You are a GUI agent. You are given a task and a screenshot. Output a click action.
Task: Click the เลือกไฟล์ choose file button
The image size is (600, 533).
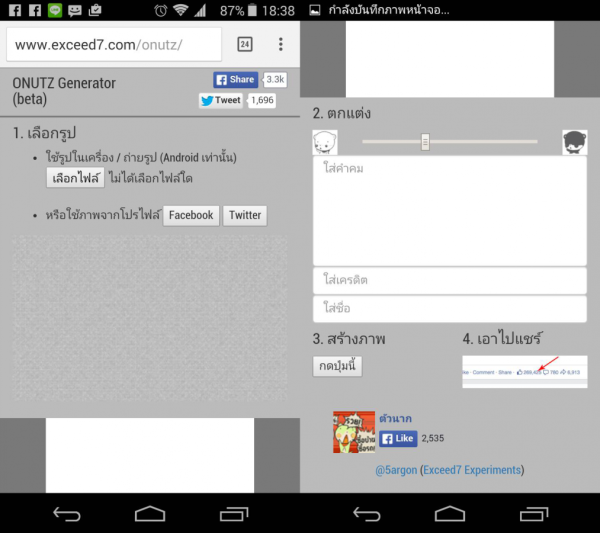(x=75, y=178)
